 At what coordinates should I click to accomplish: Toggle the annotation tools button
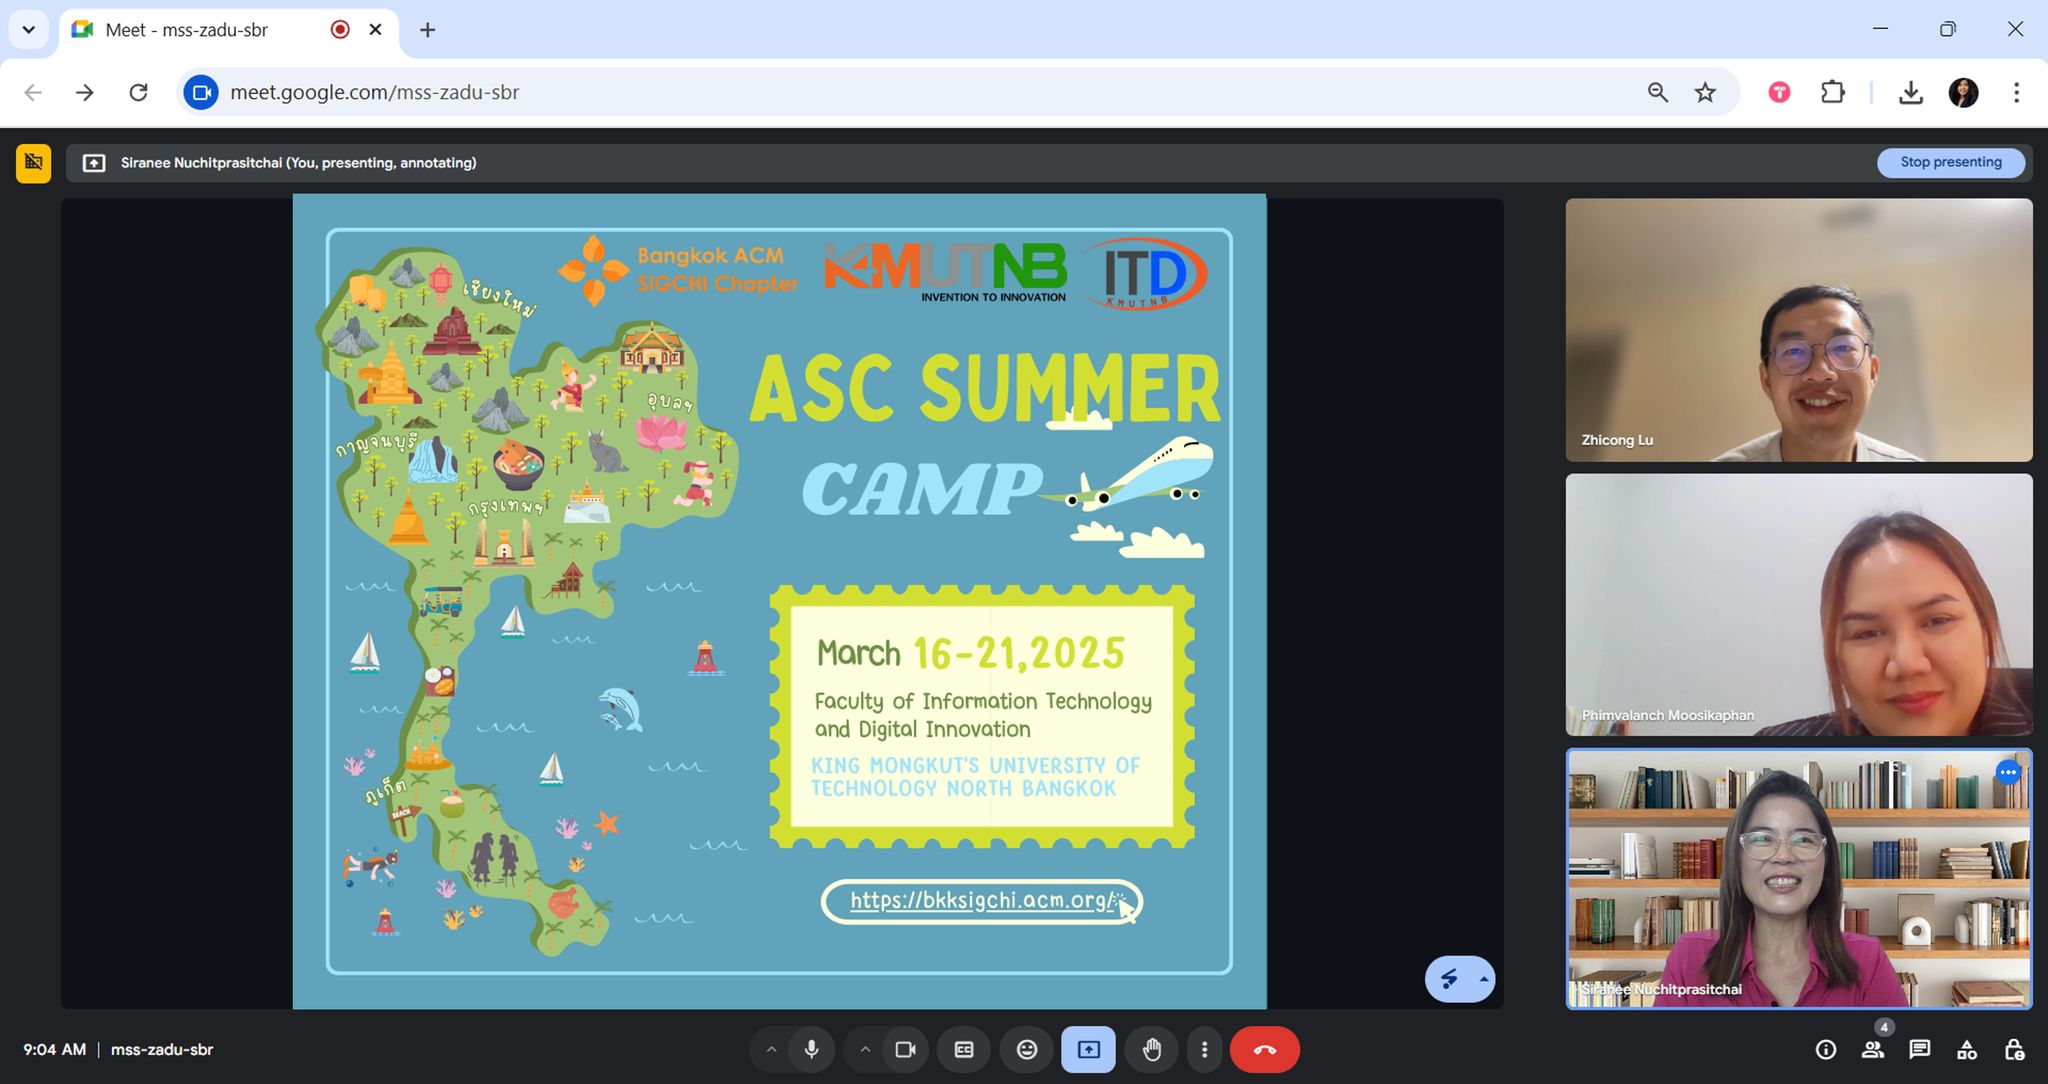tap(1449, 979)
